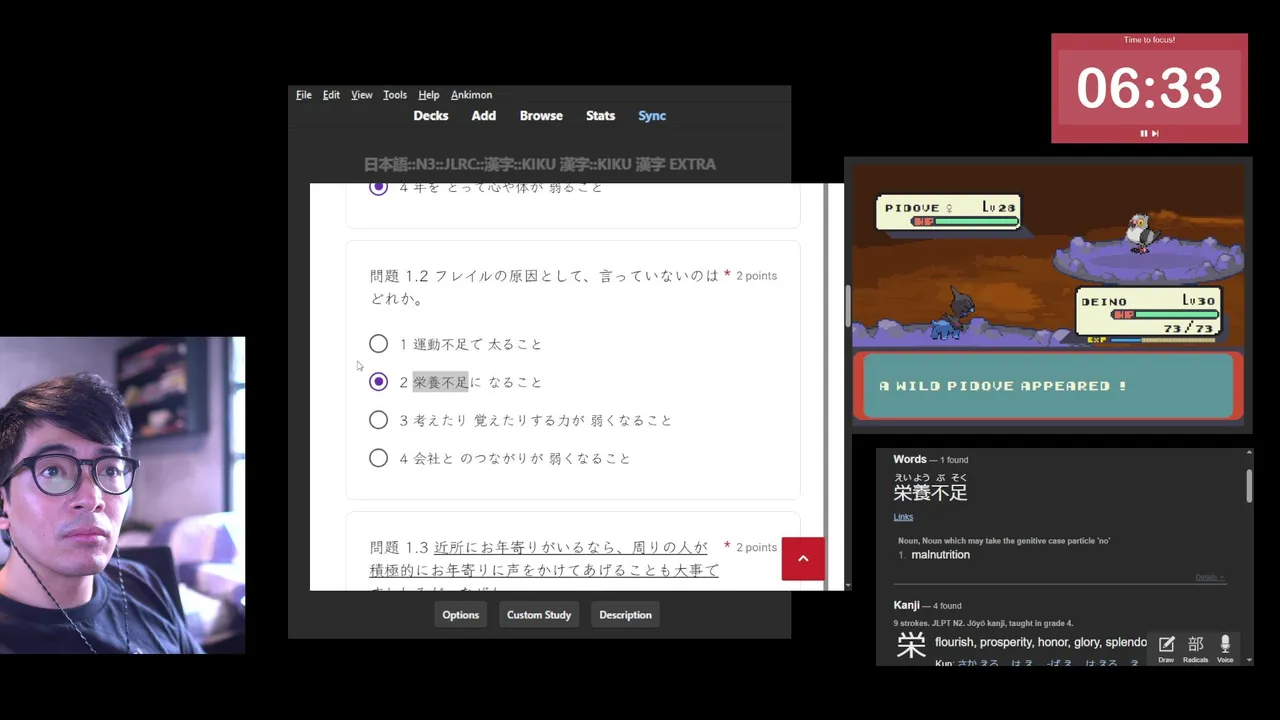Click the 'malnutrition' definition text

(x=940, y=555)
